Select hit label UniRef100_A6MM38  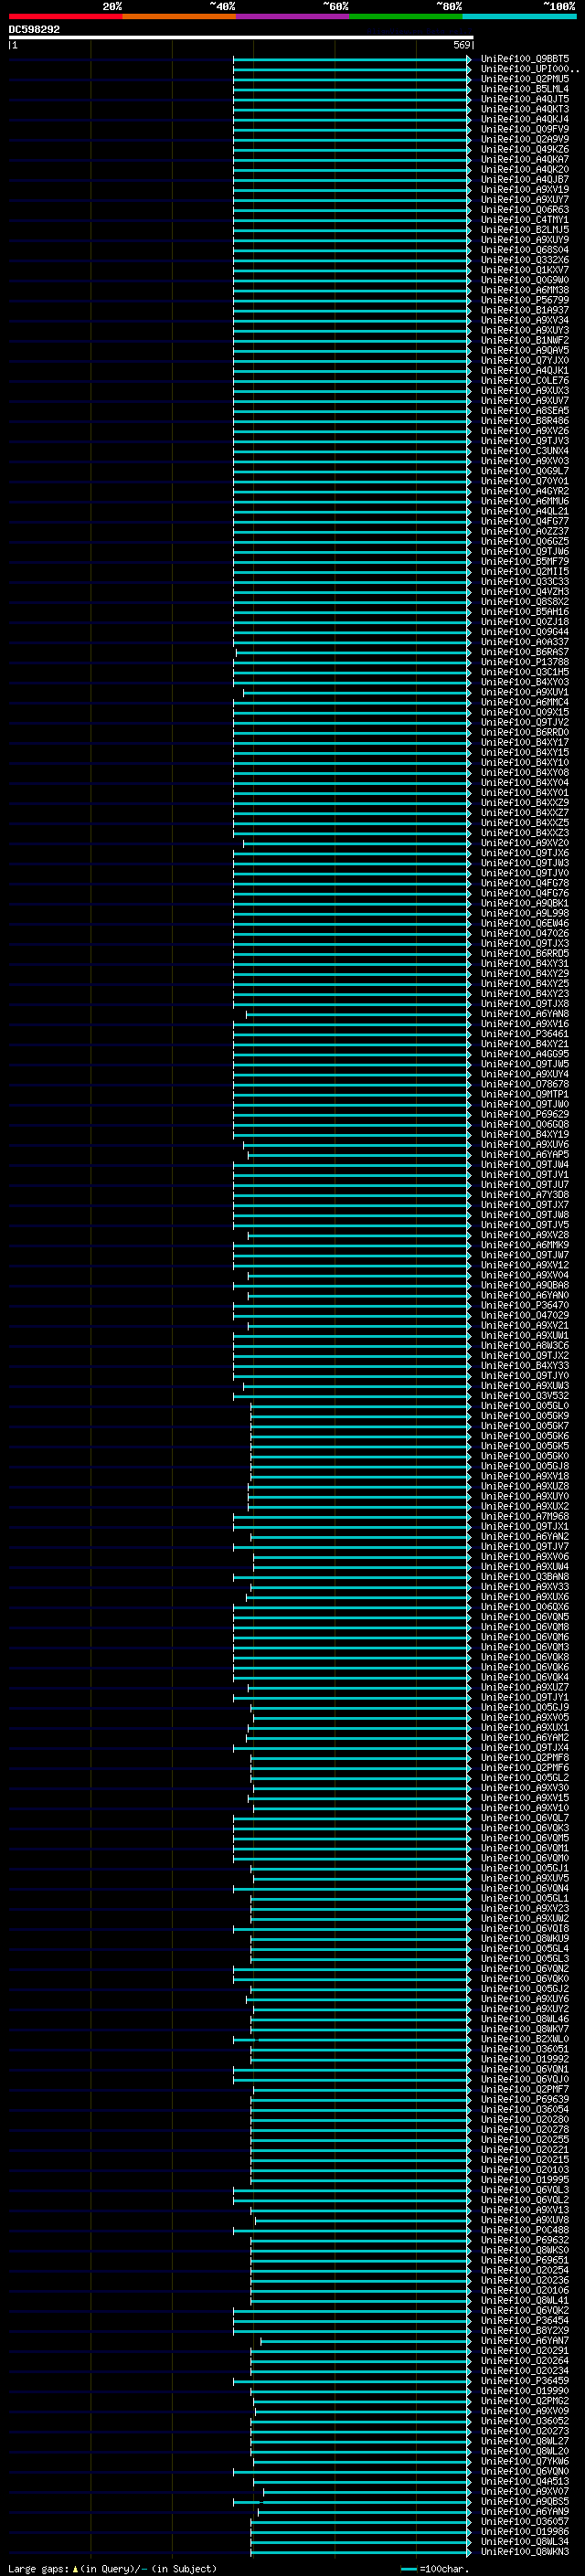tap(525, 290)
